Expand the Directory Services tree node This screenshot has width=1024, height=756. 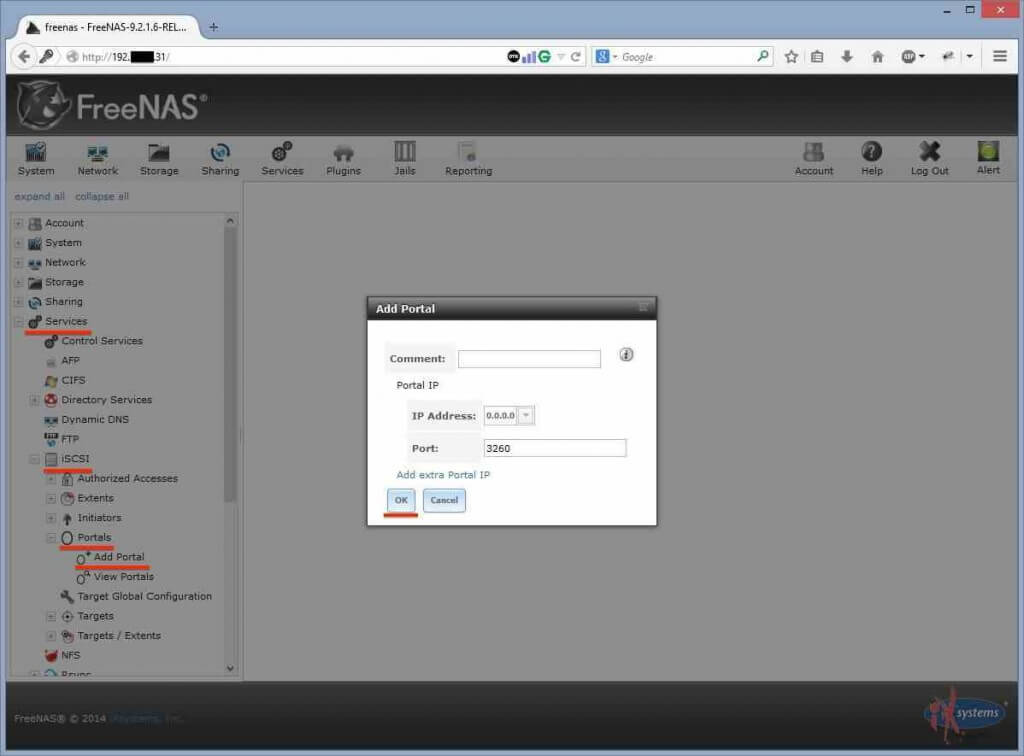click(35, 400)
